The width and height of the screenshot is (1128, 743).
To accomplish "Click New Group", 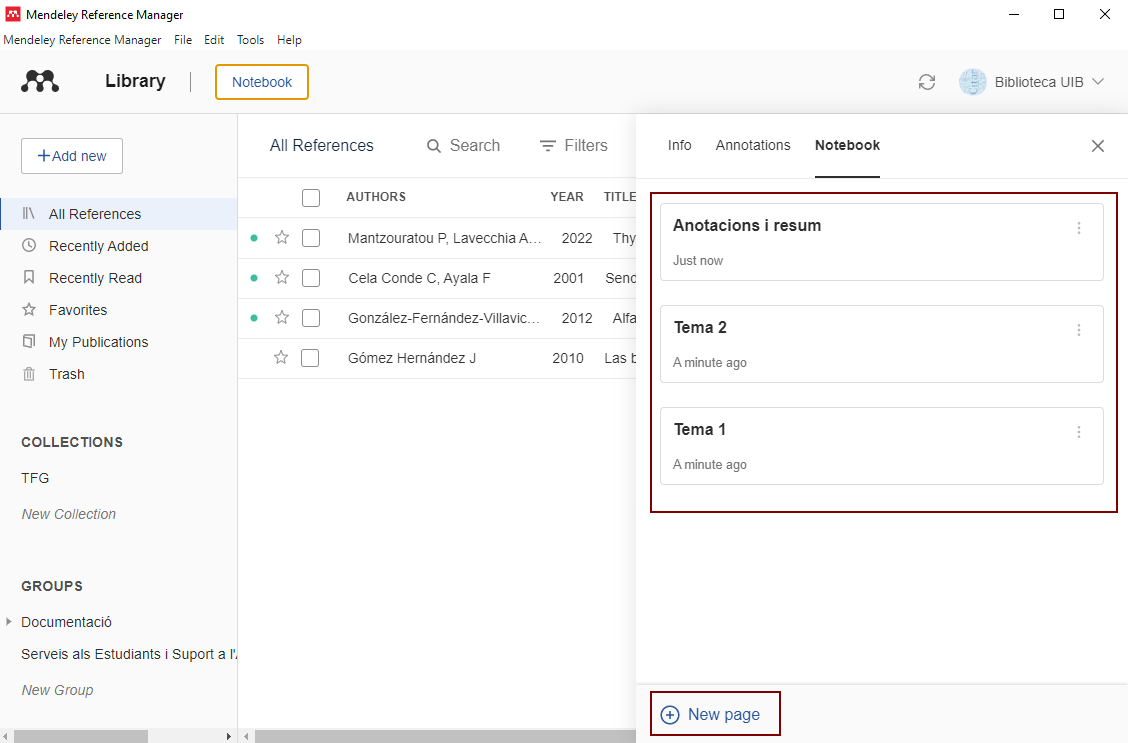I will click(58, 690).
